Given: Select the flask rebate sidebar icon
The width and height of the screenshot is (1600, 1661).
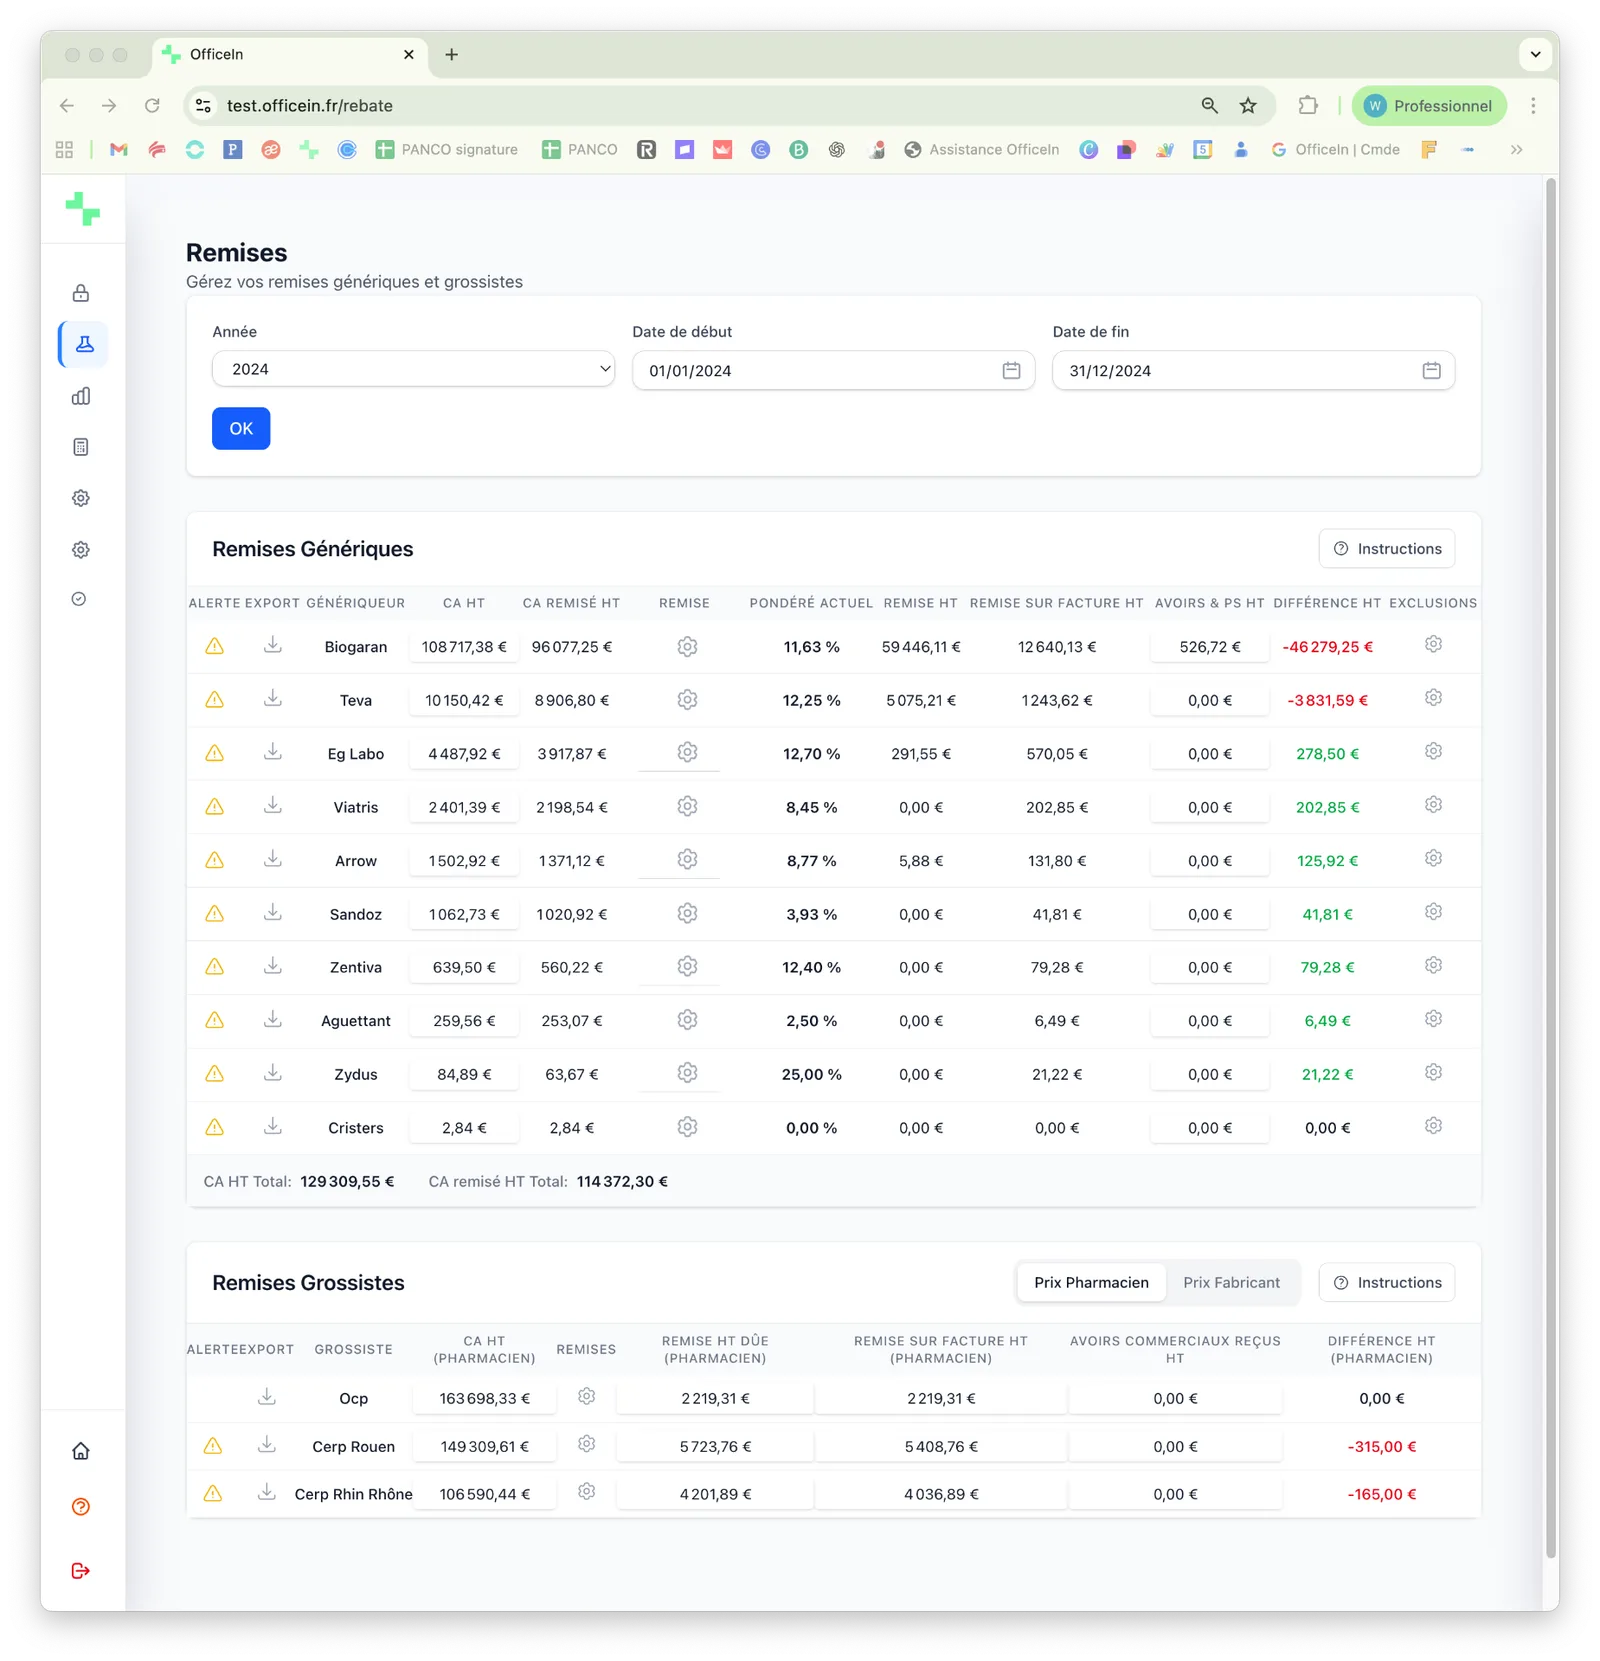Looking at the screenshot, I should (85, 344).
